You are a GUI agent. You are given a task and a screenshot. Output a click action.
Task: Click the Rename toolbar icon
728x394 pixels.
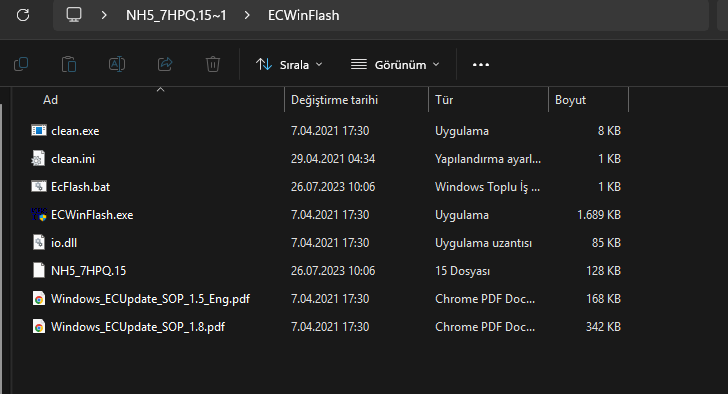click(117, 64)
